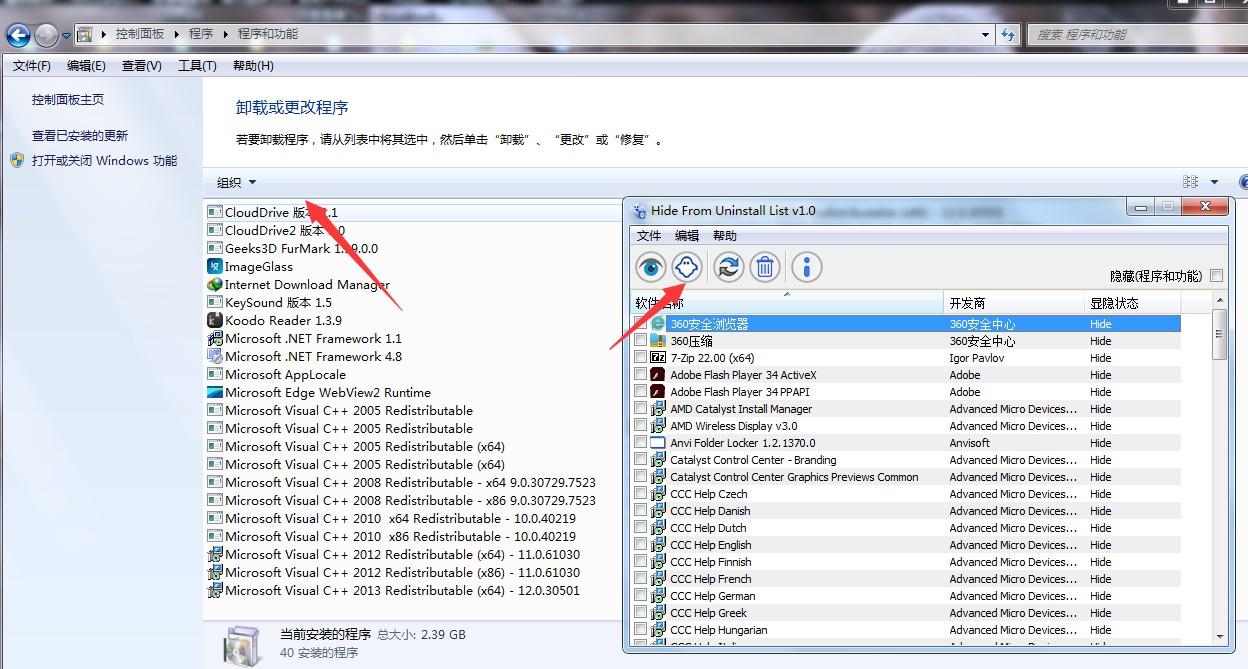1248x669 pixels.
Task: Click the change view icon in Programs and Features
Action: point(1190,182)
